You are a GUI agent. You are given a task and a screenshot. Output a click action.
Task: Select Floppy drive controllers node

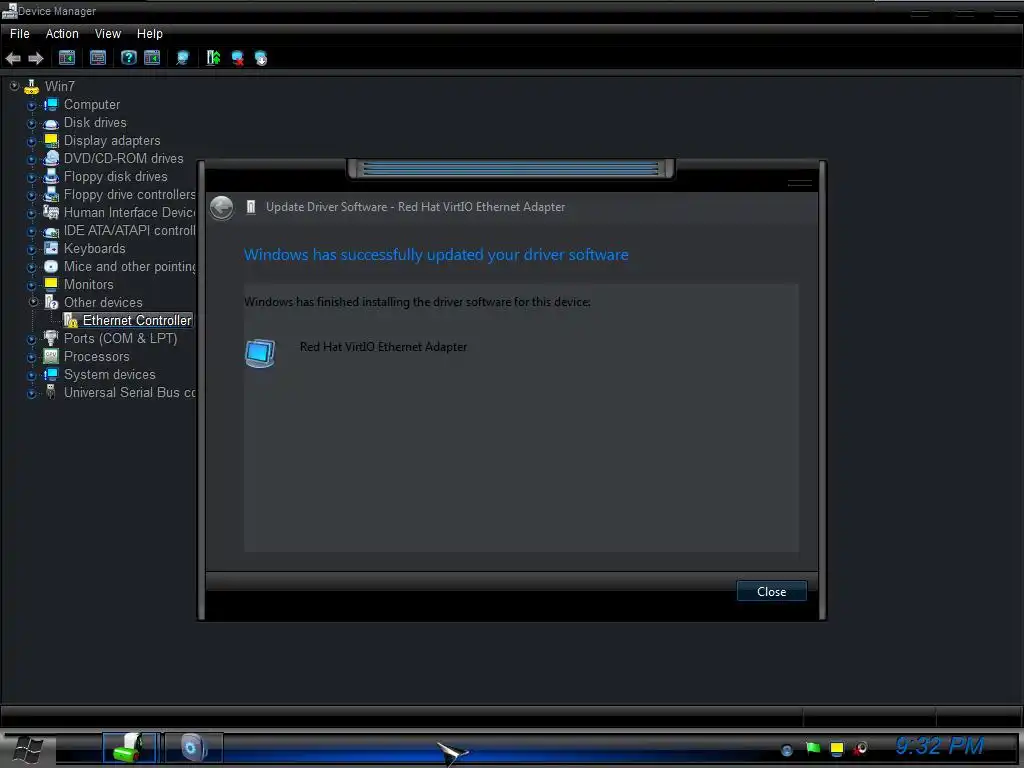129,195
